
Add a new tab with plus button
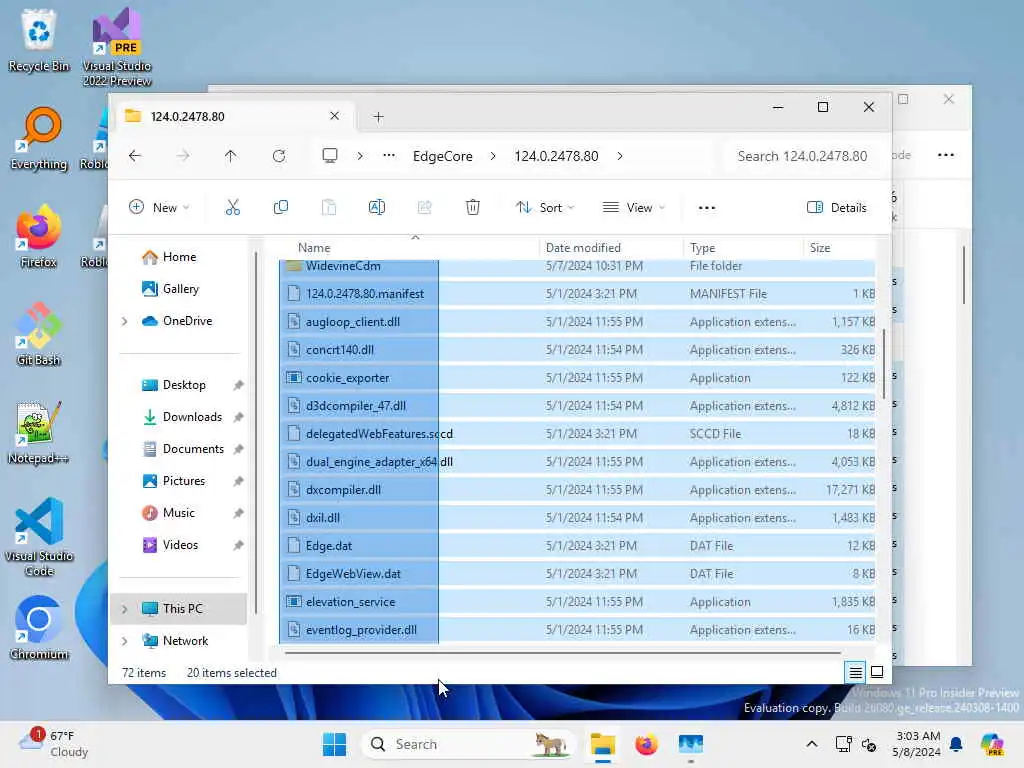click(x=378, y=117)
